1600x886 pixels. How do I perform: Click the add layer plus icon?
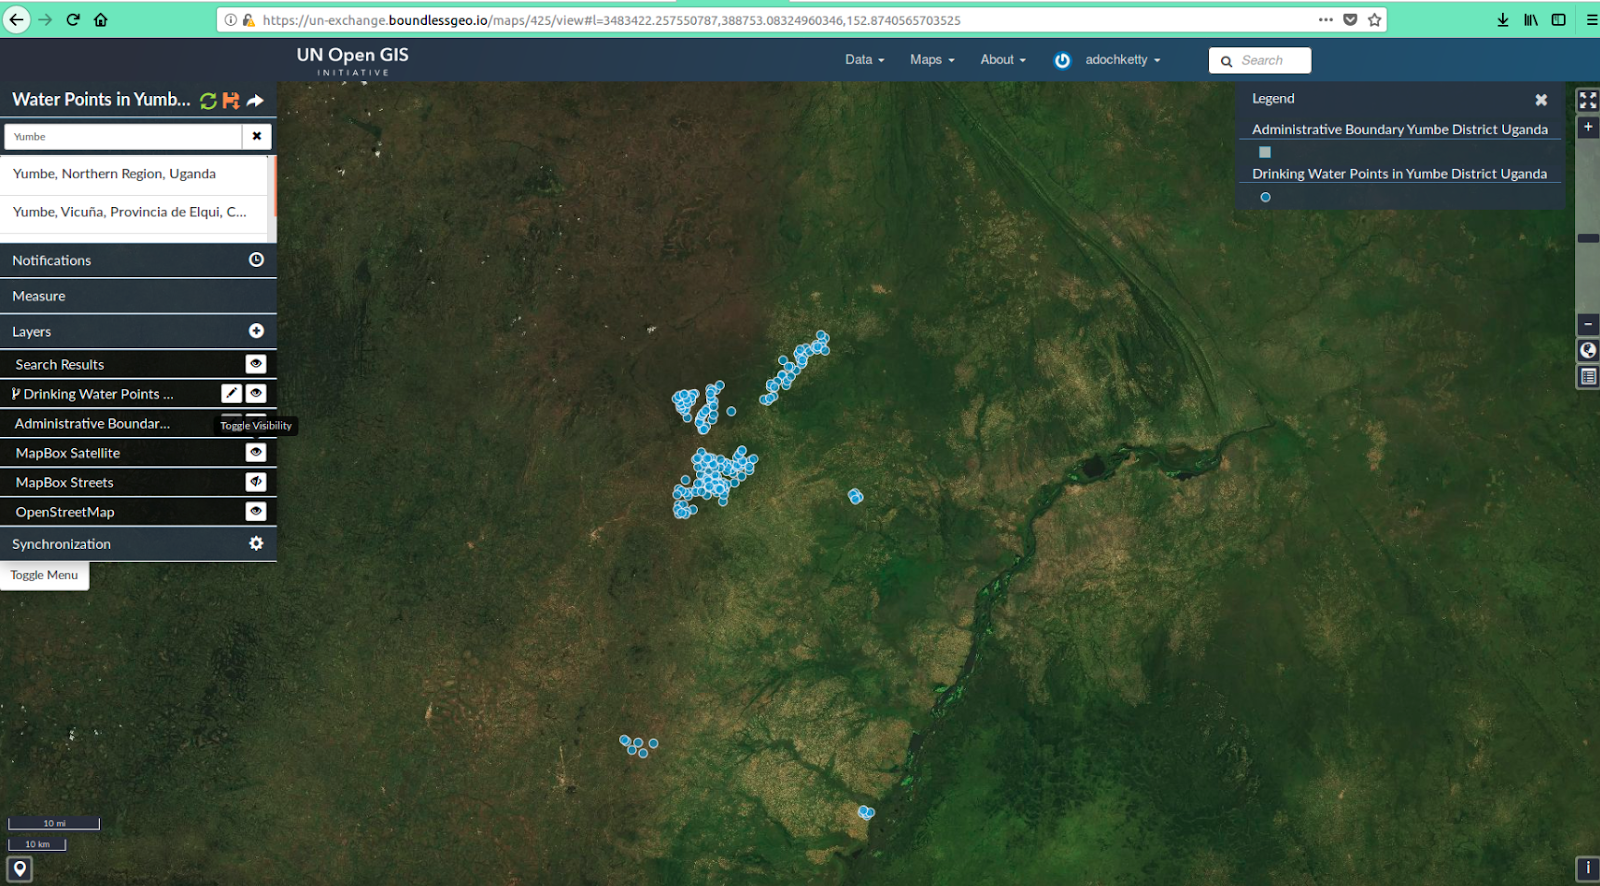point(256,331)
